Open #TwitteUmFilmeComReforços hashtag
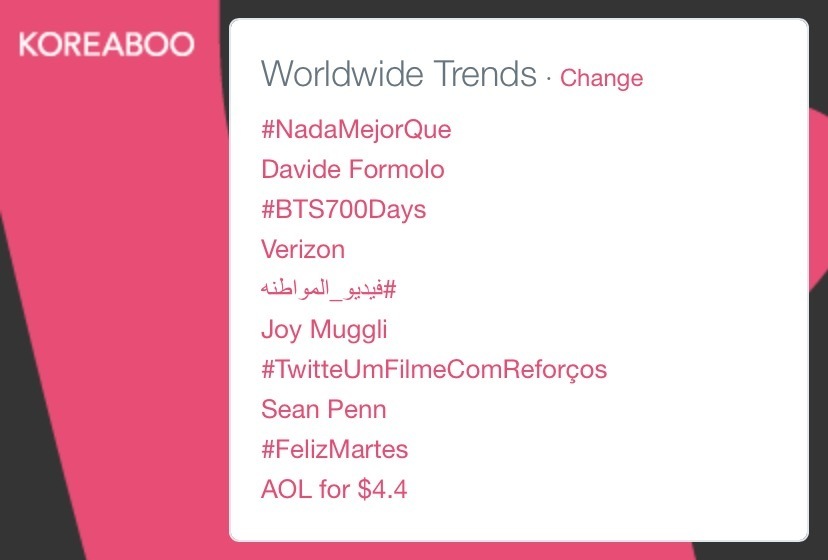The image size is (828, 560). click(434, 369)
